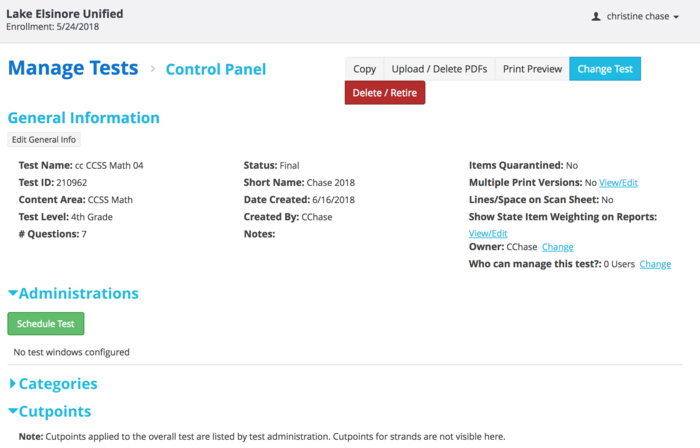700x448 pixels.
Task: Open Upload / Delete PDFs
Action: click(x=439, y=69)
